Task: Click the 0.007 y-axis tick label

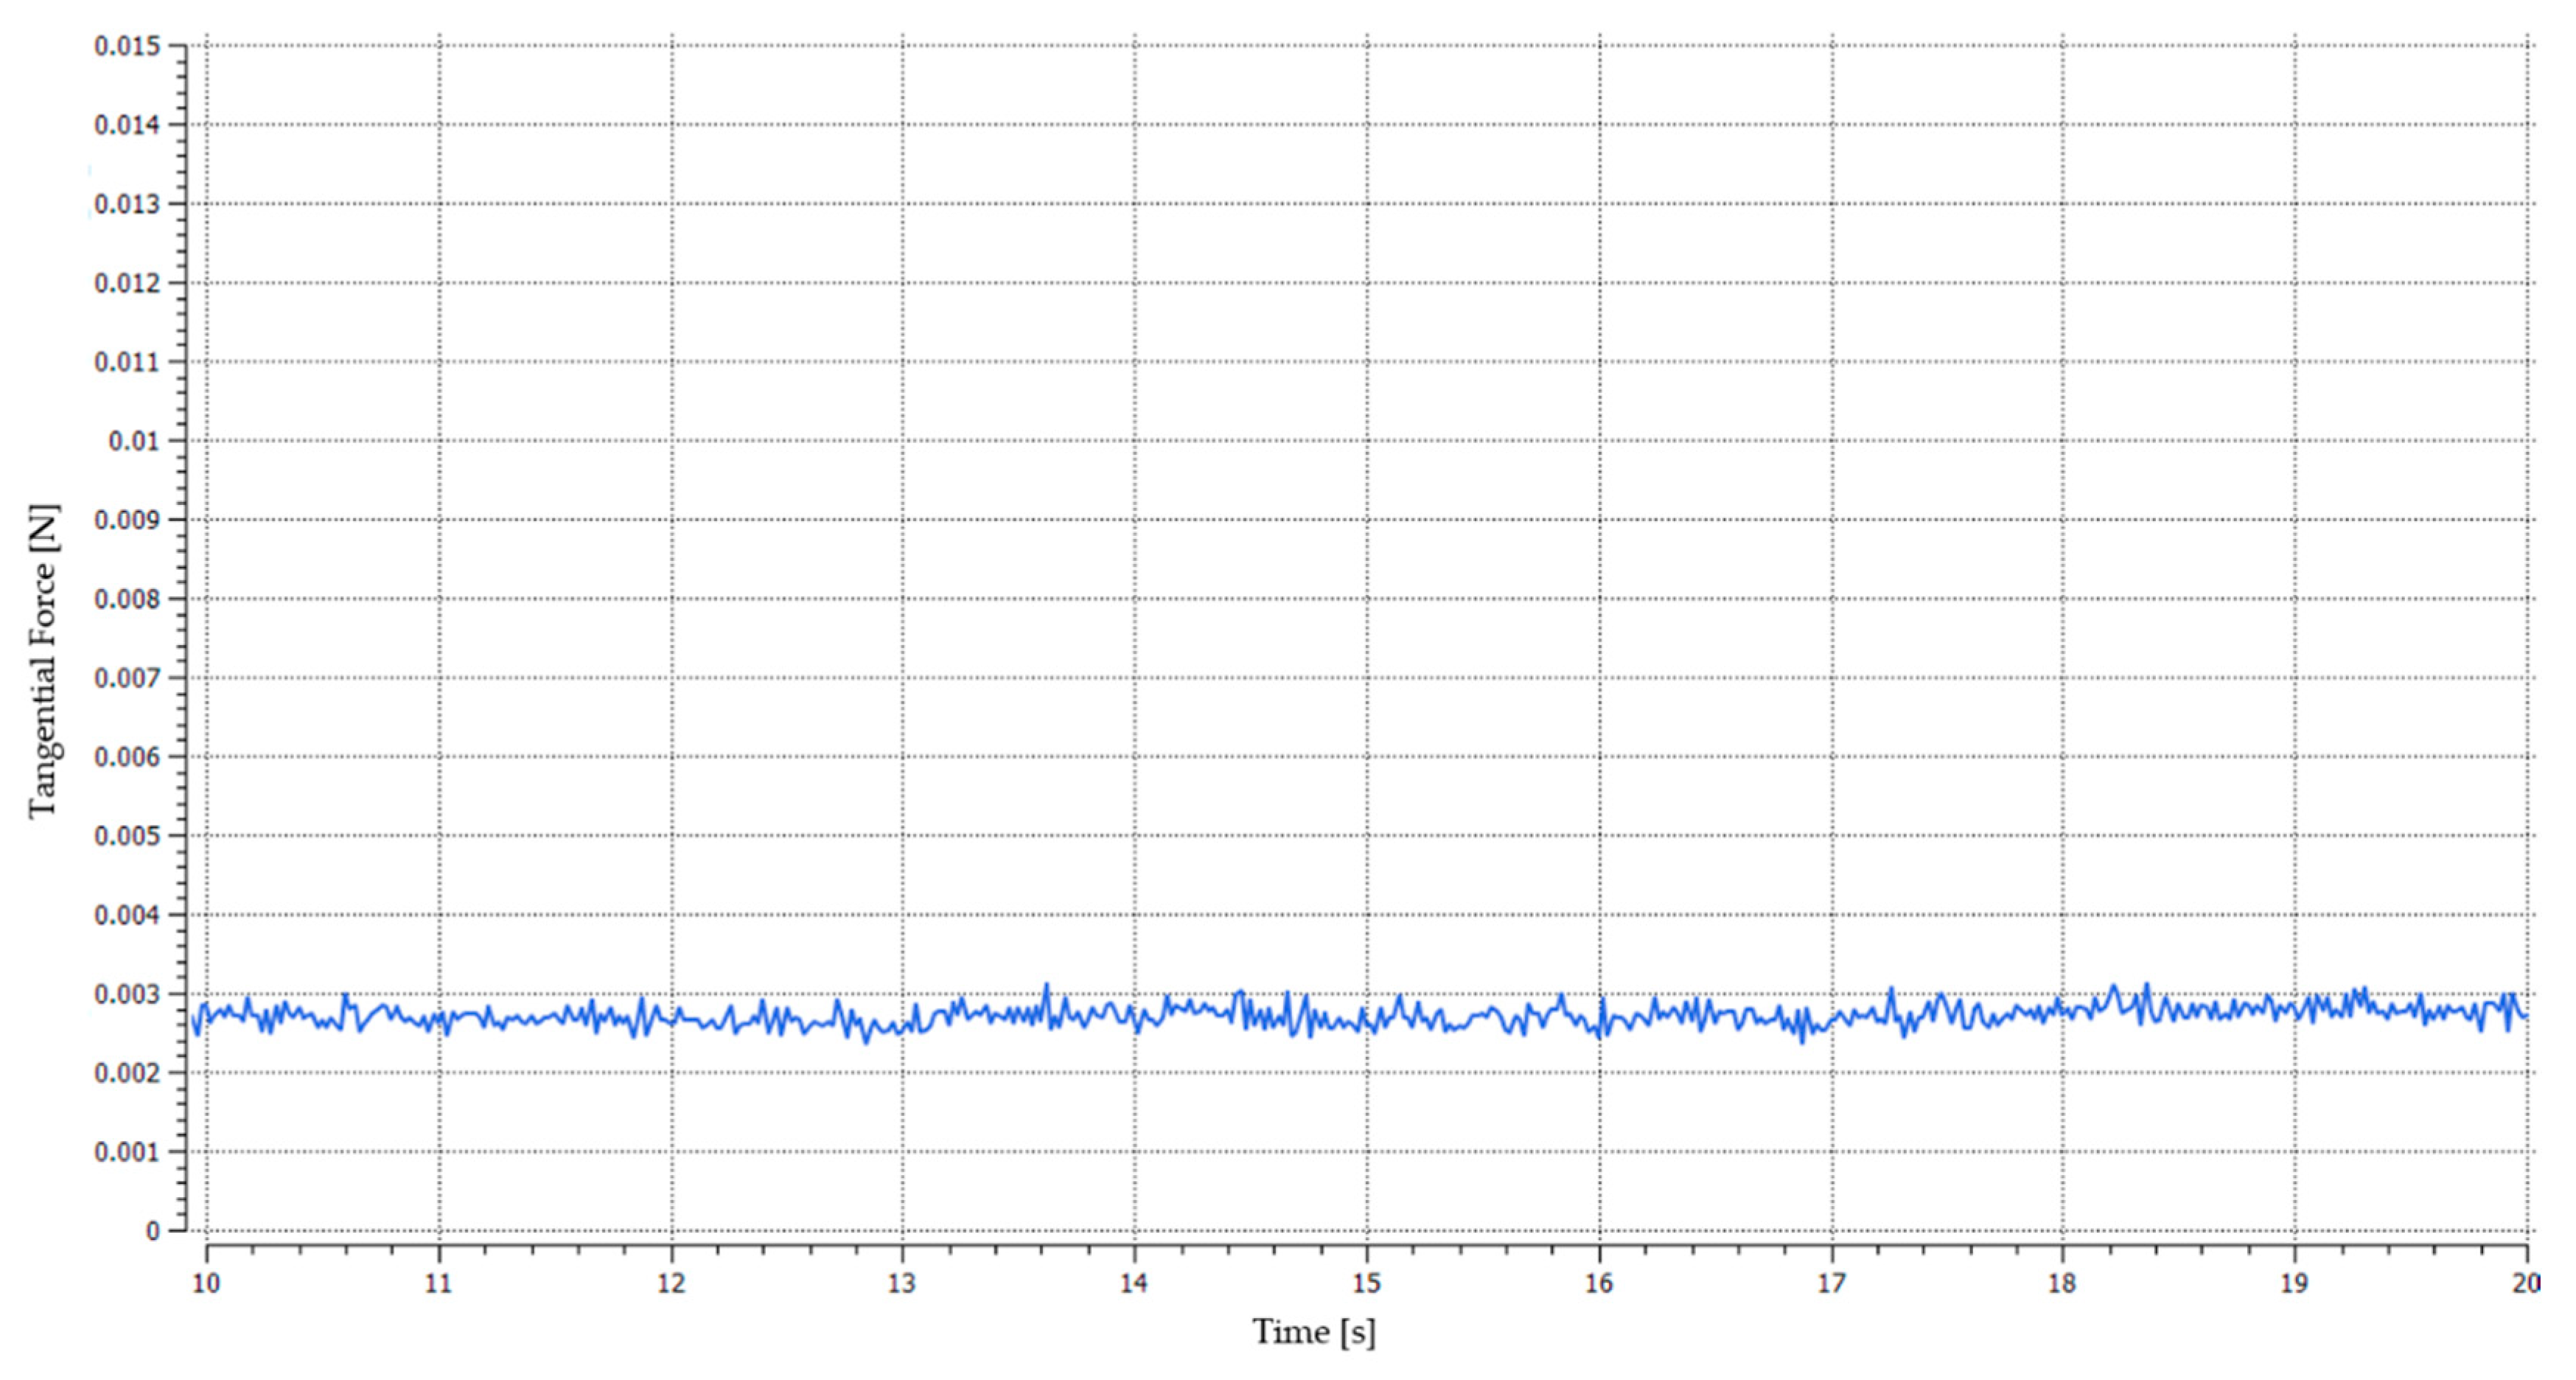Action: click(x=126, y=678)
